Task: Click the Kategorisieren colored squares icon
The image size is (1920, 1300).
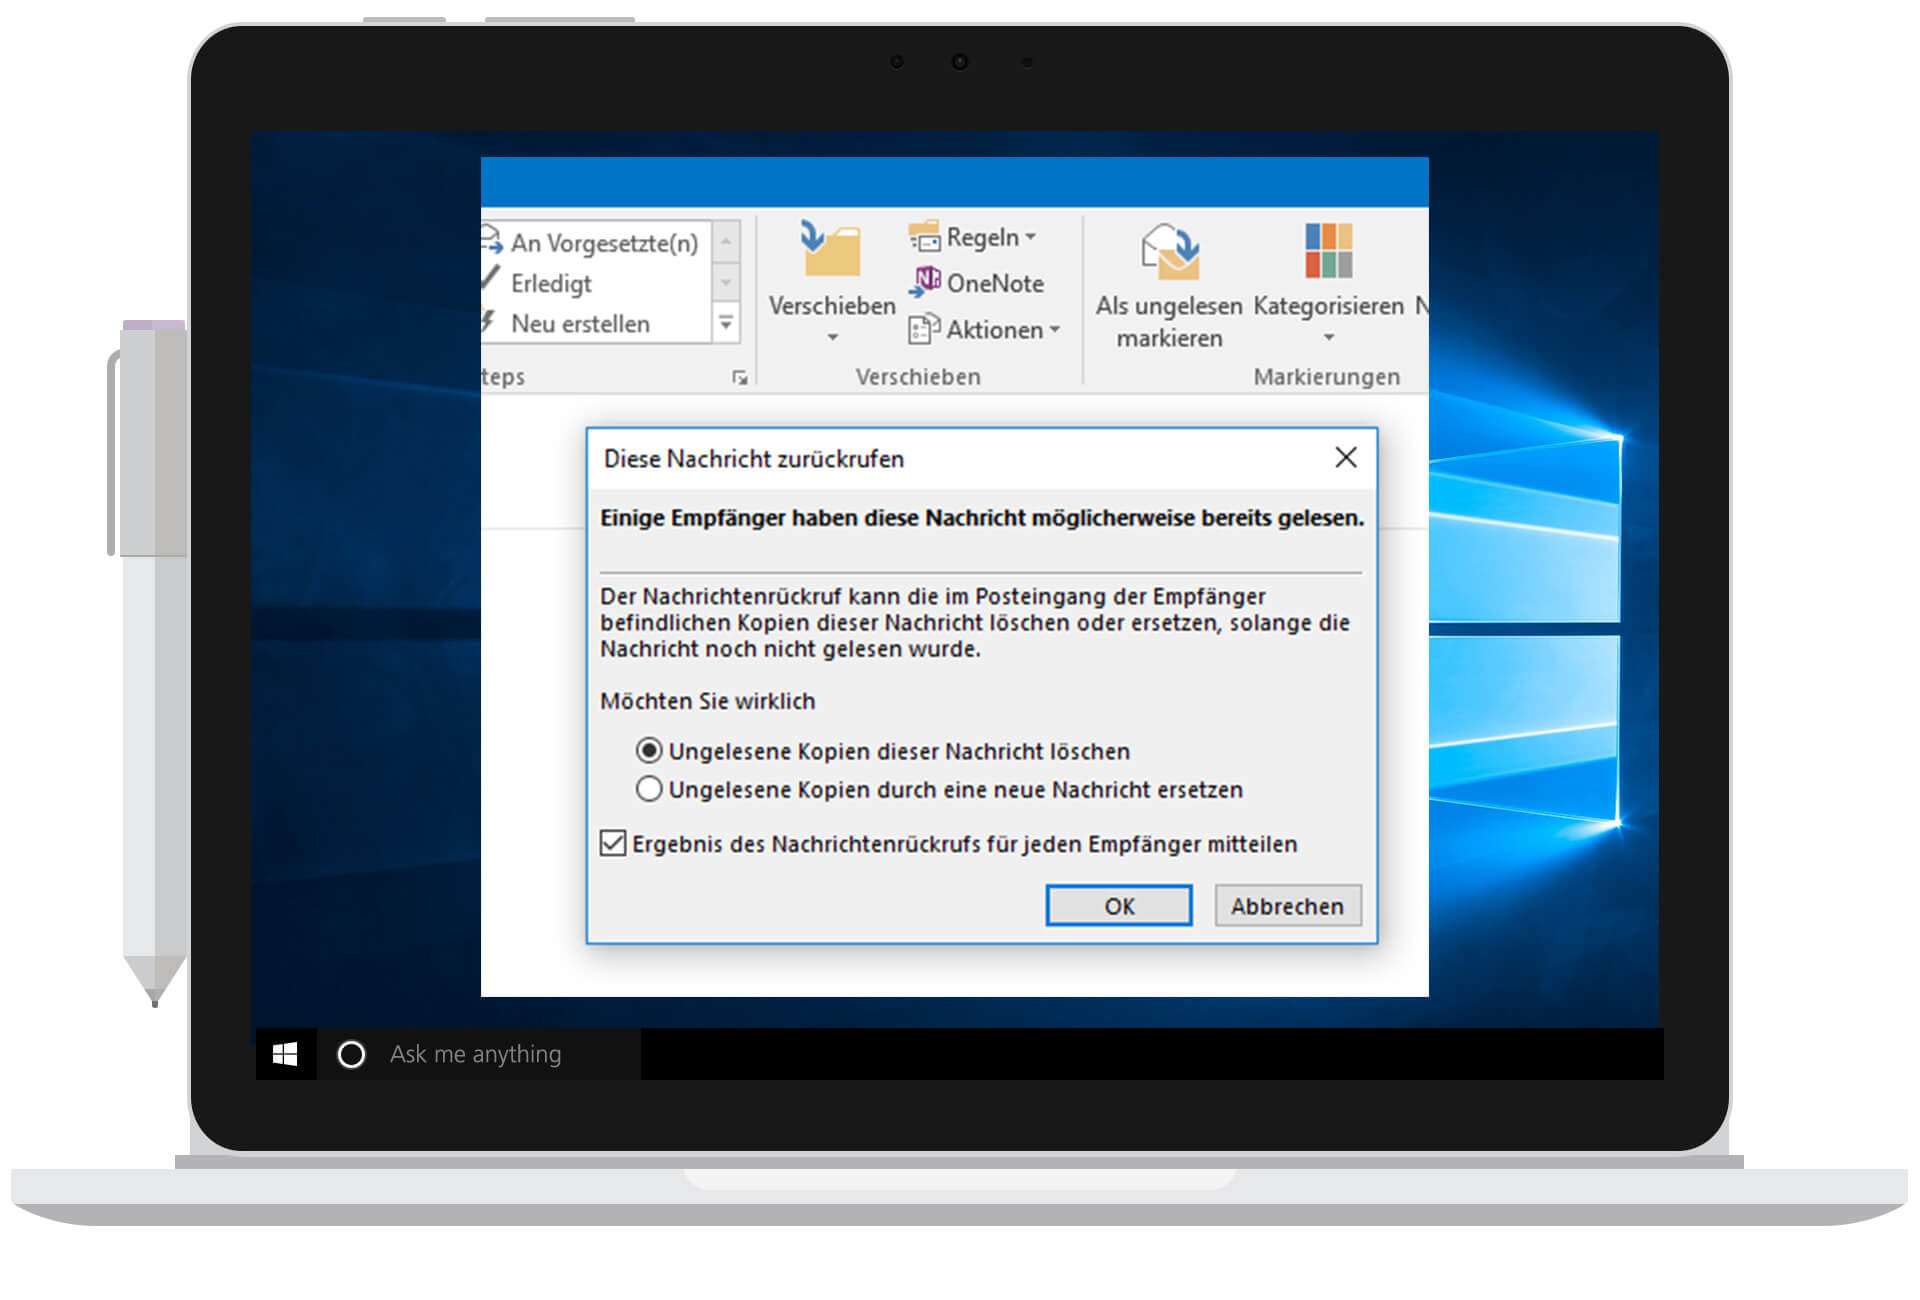Action: pyautogui.click(x=1328, y=250)
